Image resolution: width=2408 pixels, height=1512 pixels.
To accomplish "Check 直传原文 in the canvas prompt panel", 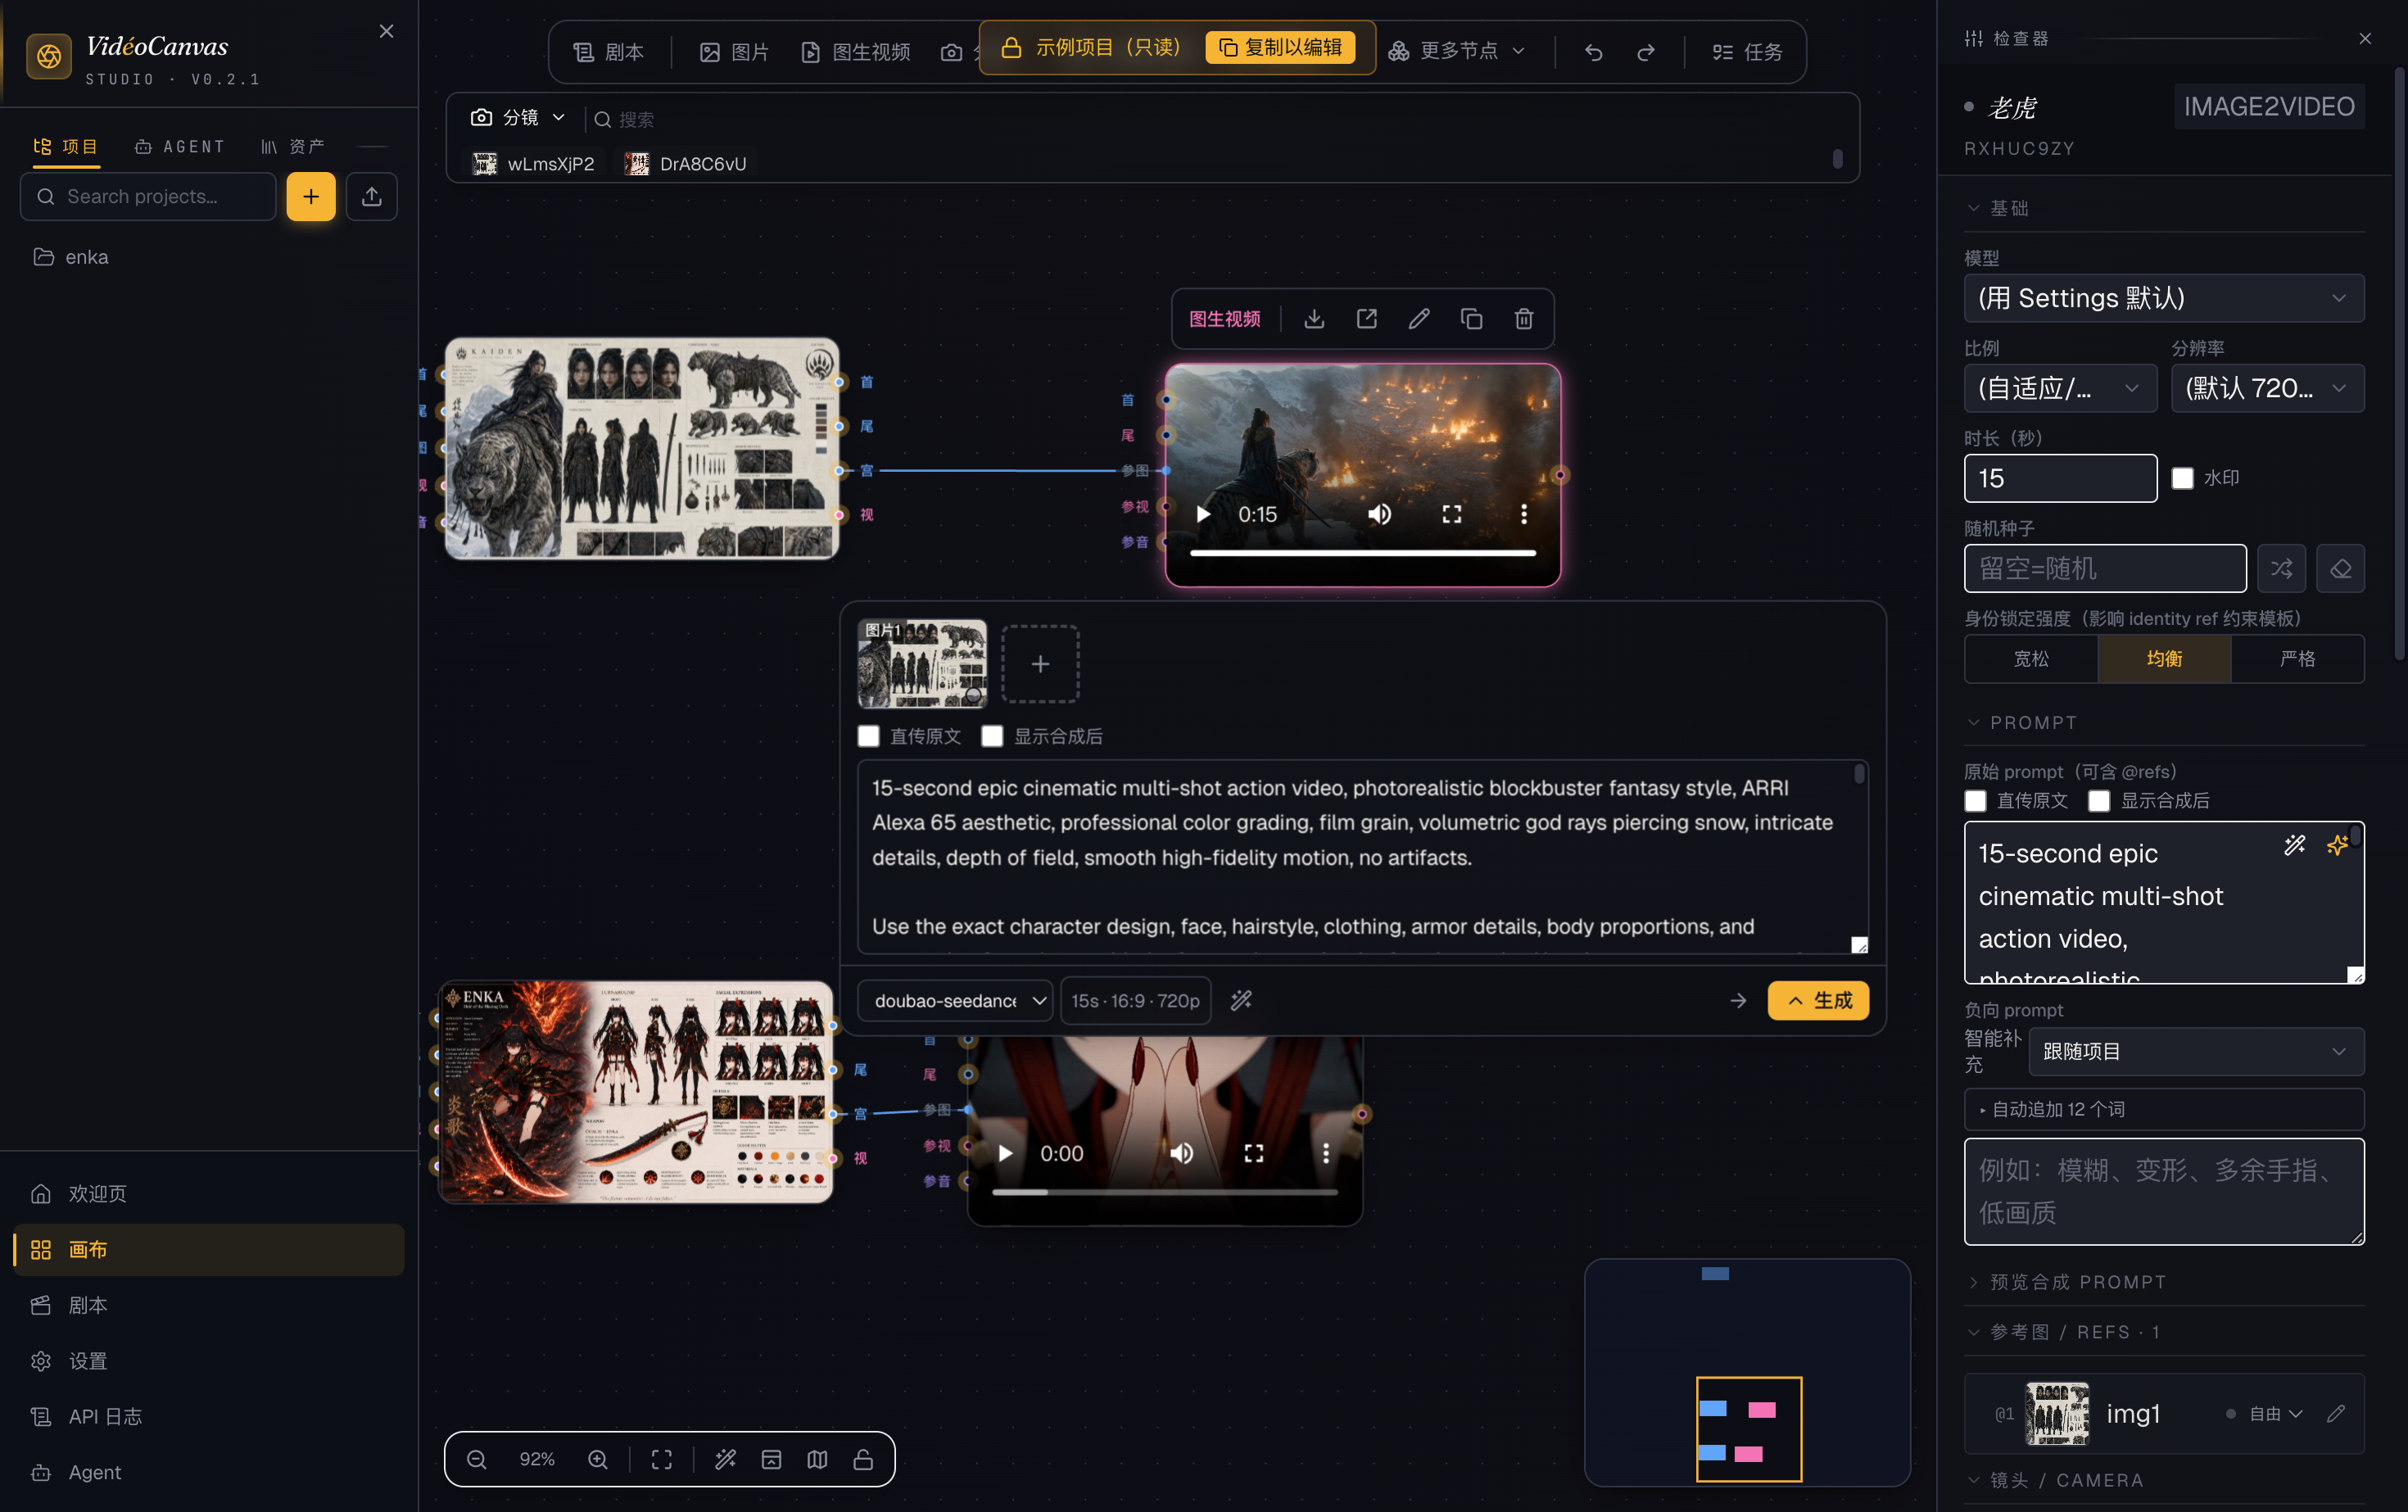I will pyautogui.click(x=869, y=737).
